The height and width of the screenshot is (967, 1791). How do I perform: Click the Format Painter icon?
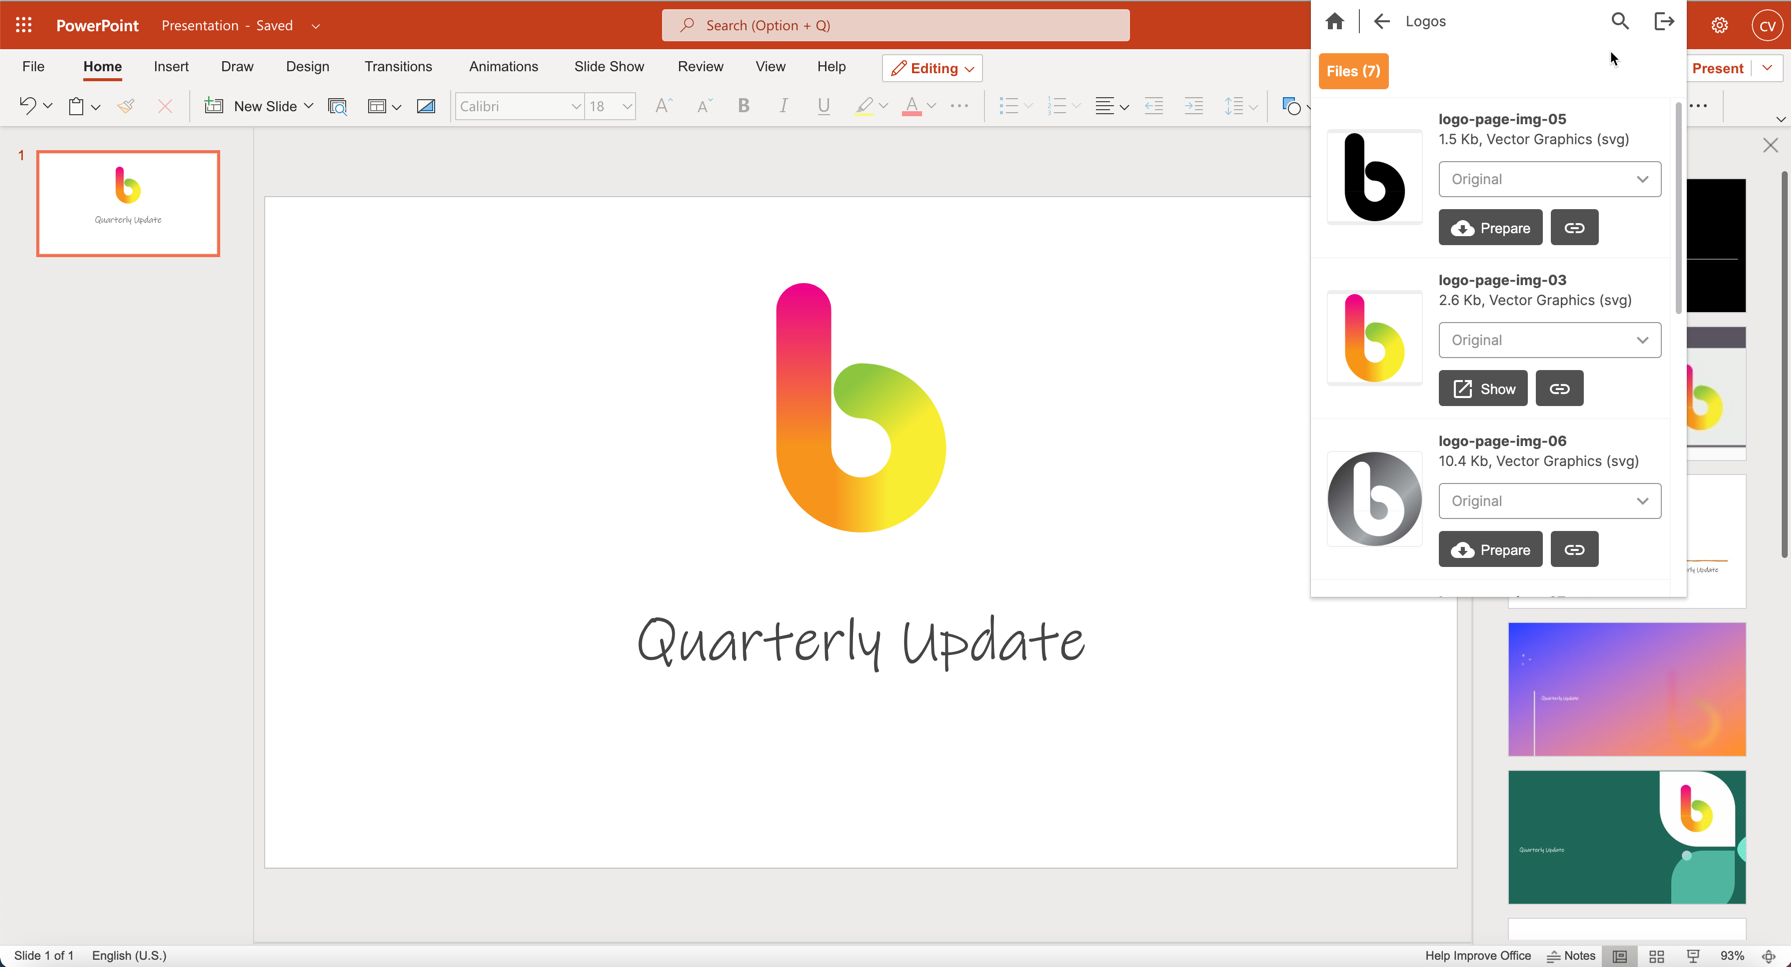(126, 106)
